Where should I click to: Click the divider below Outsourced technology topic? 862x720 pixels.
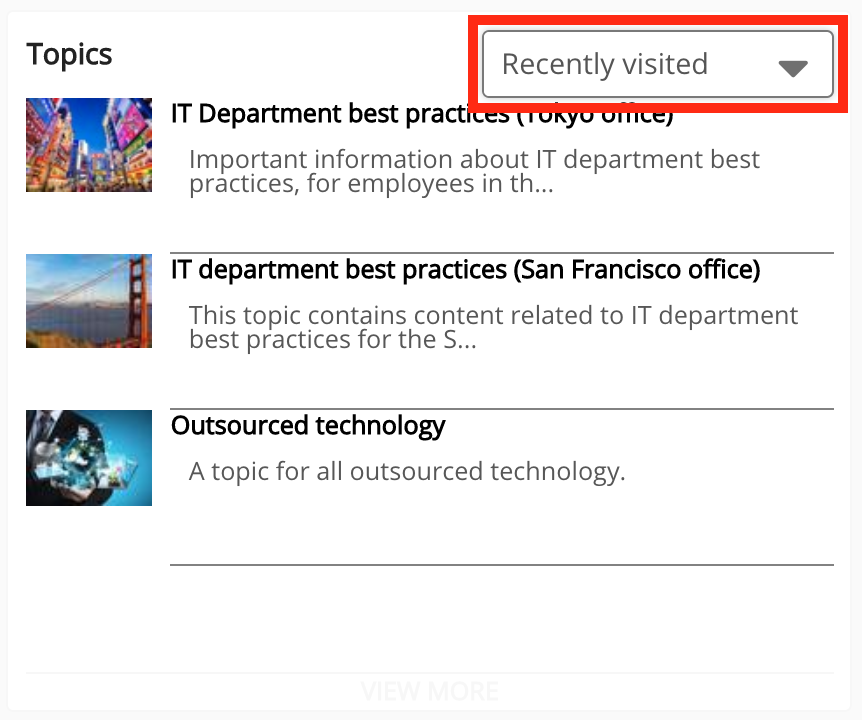coord(501,565)
